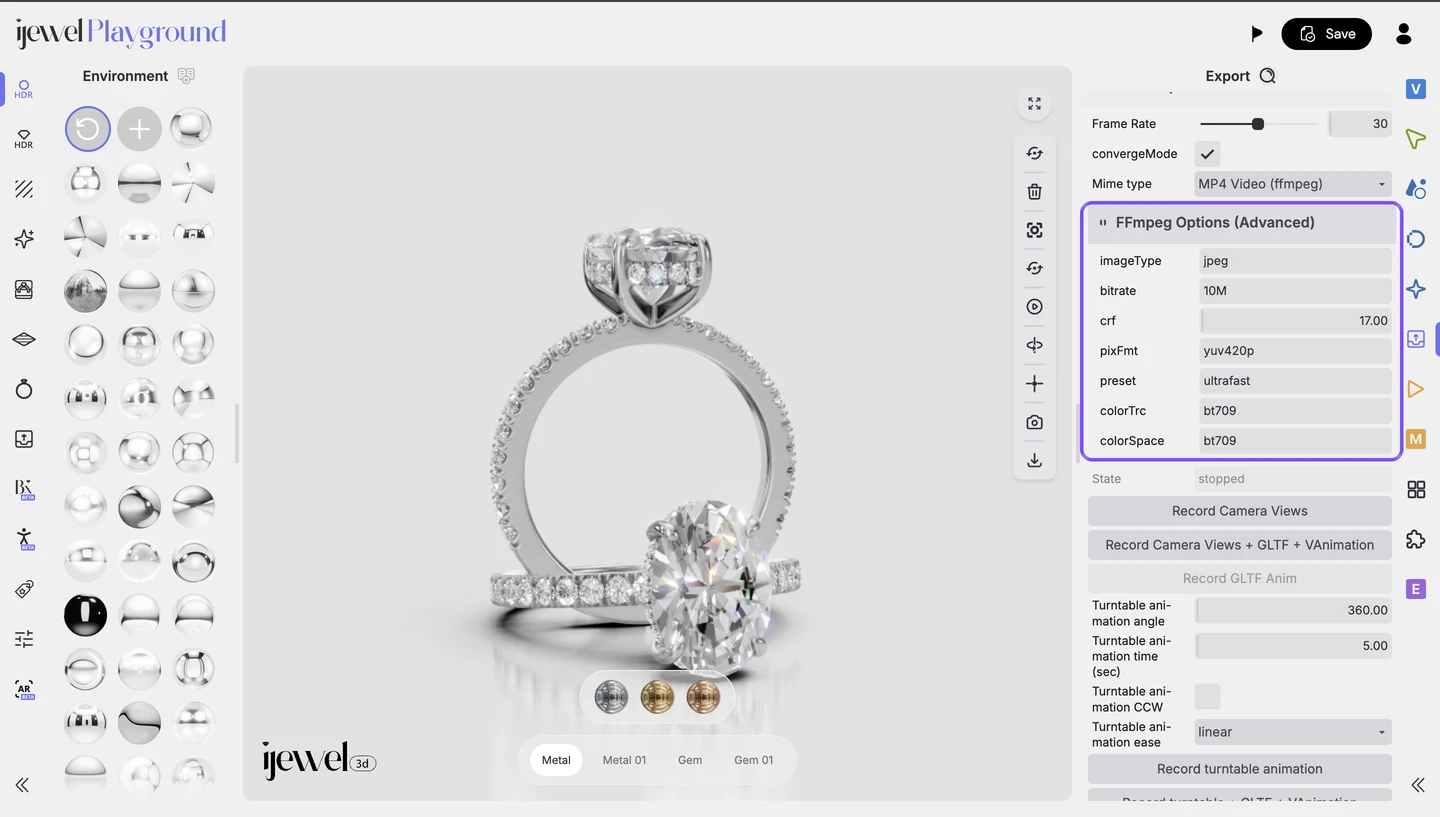This screenshot has width=1440, height=817.
Task: Click the user account profile icon
Action: [1404, 34]
